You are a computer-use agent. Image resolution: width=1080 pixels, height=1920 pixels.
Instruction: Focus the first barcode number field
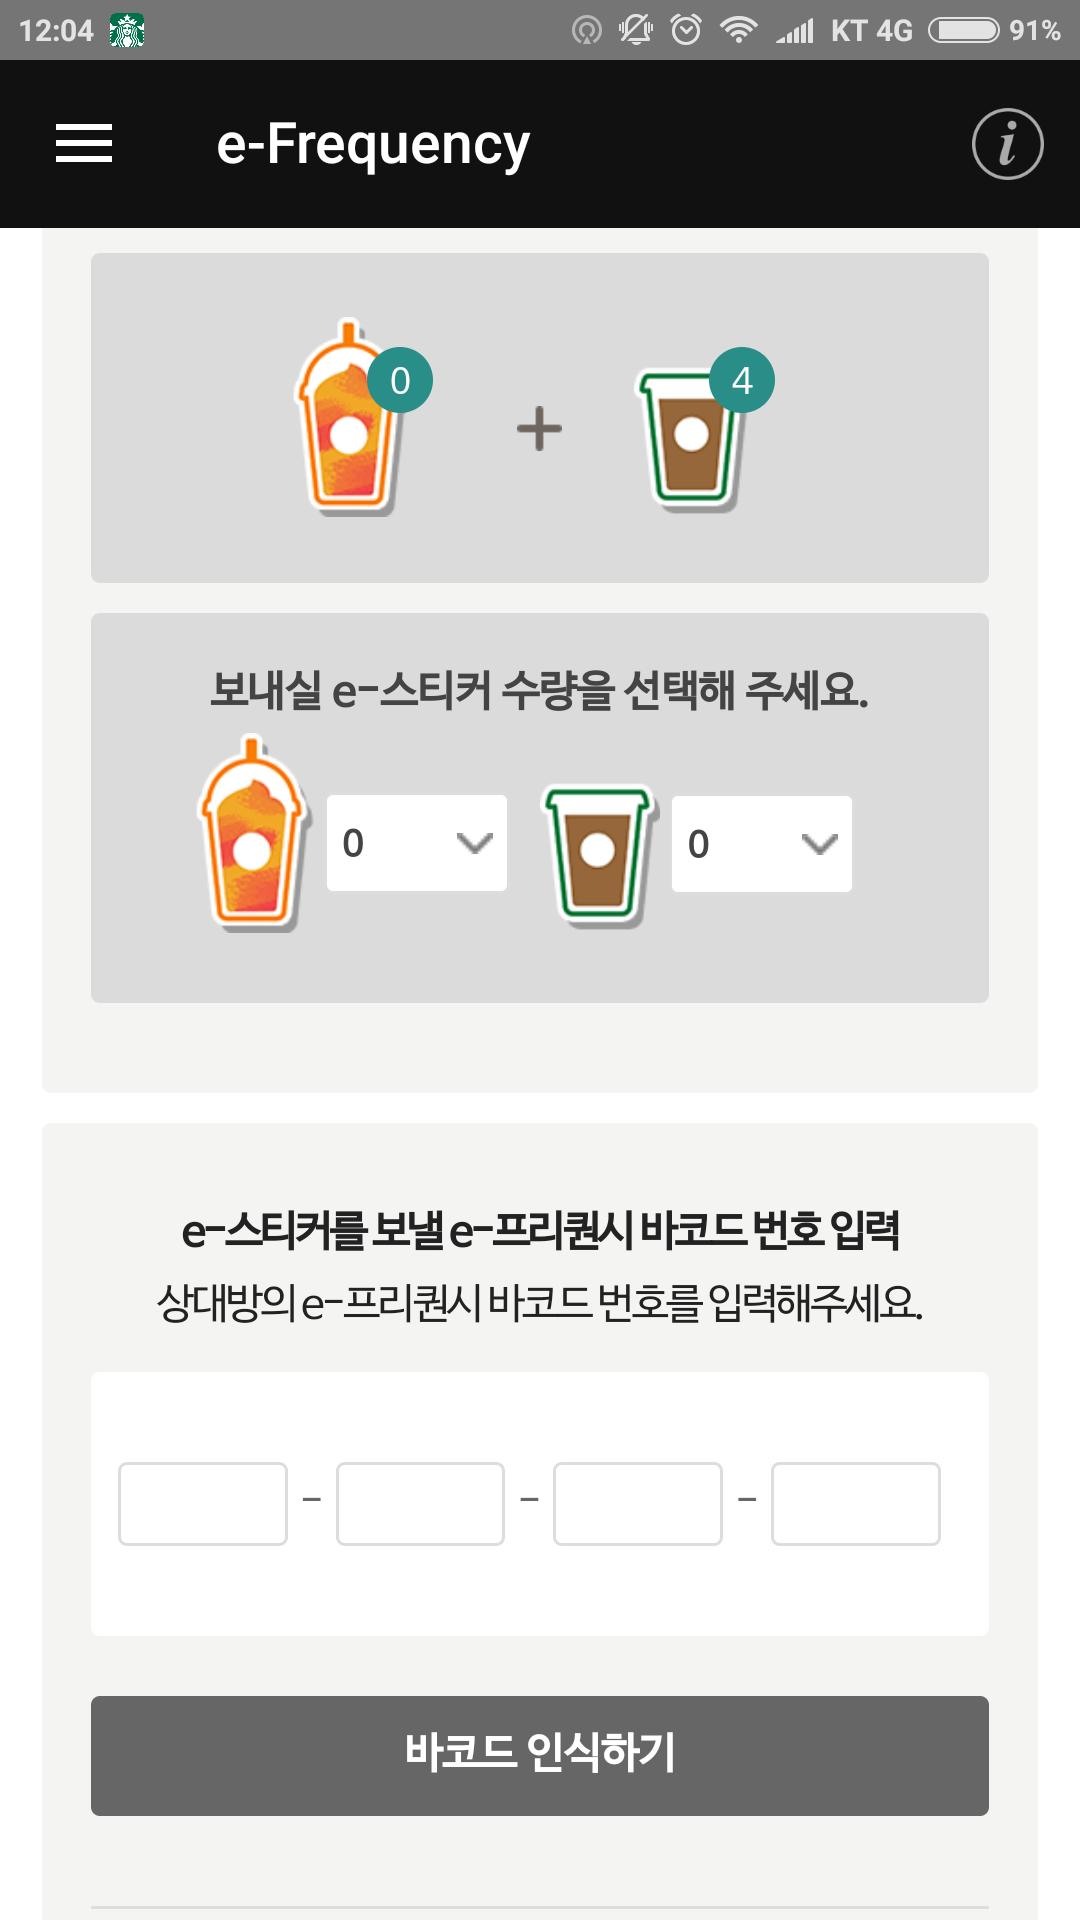coord(203,1504)
